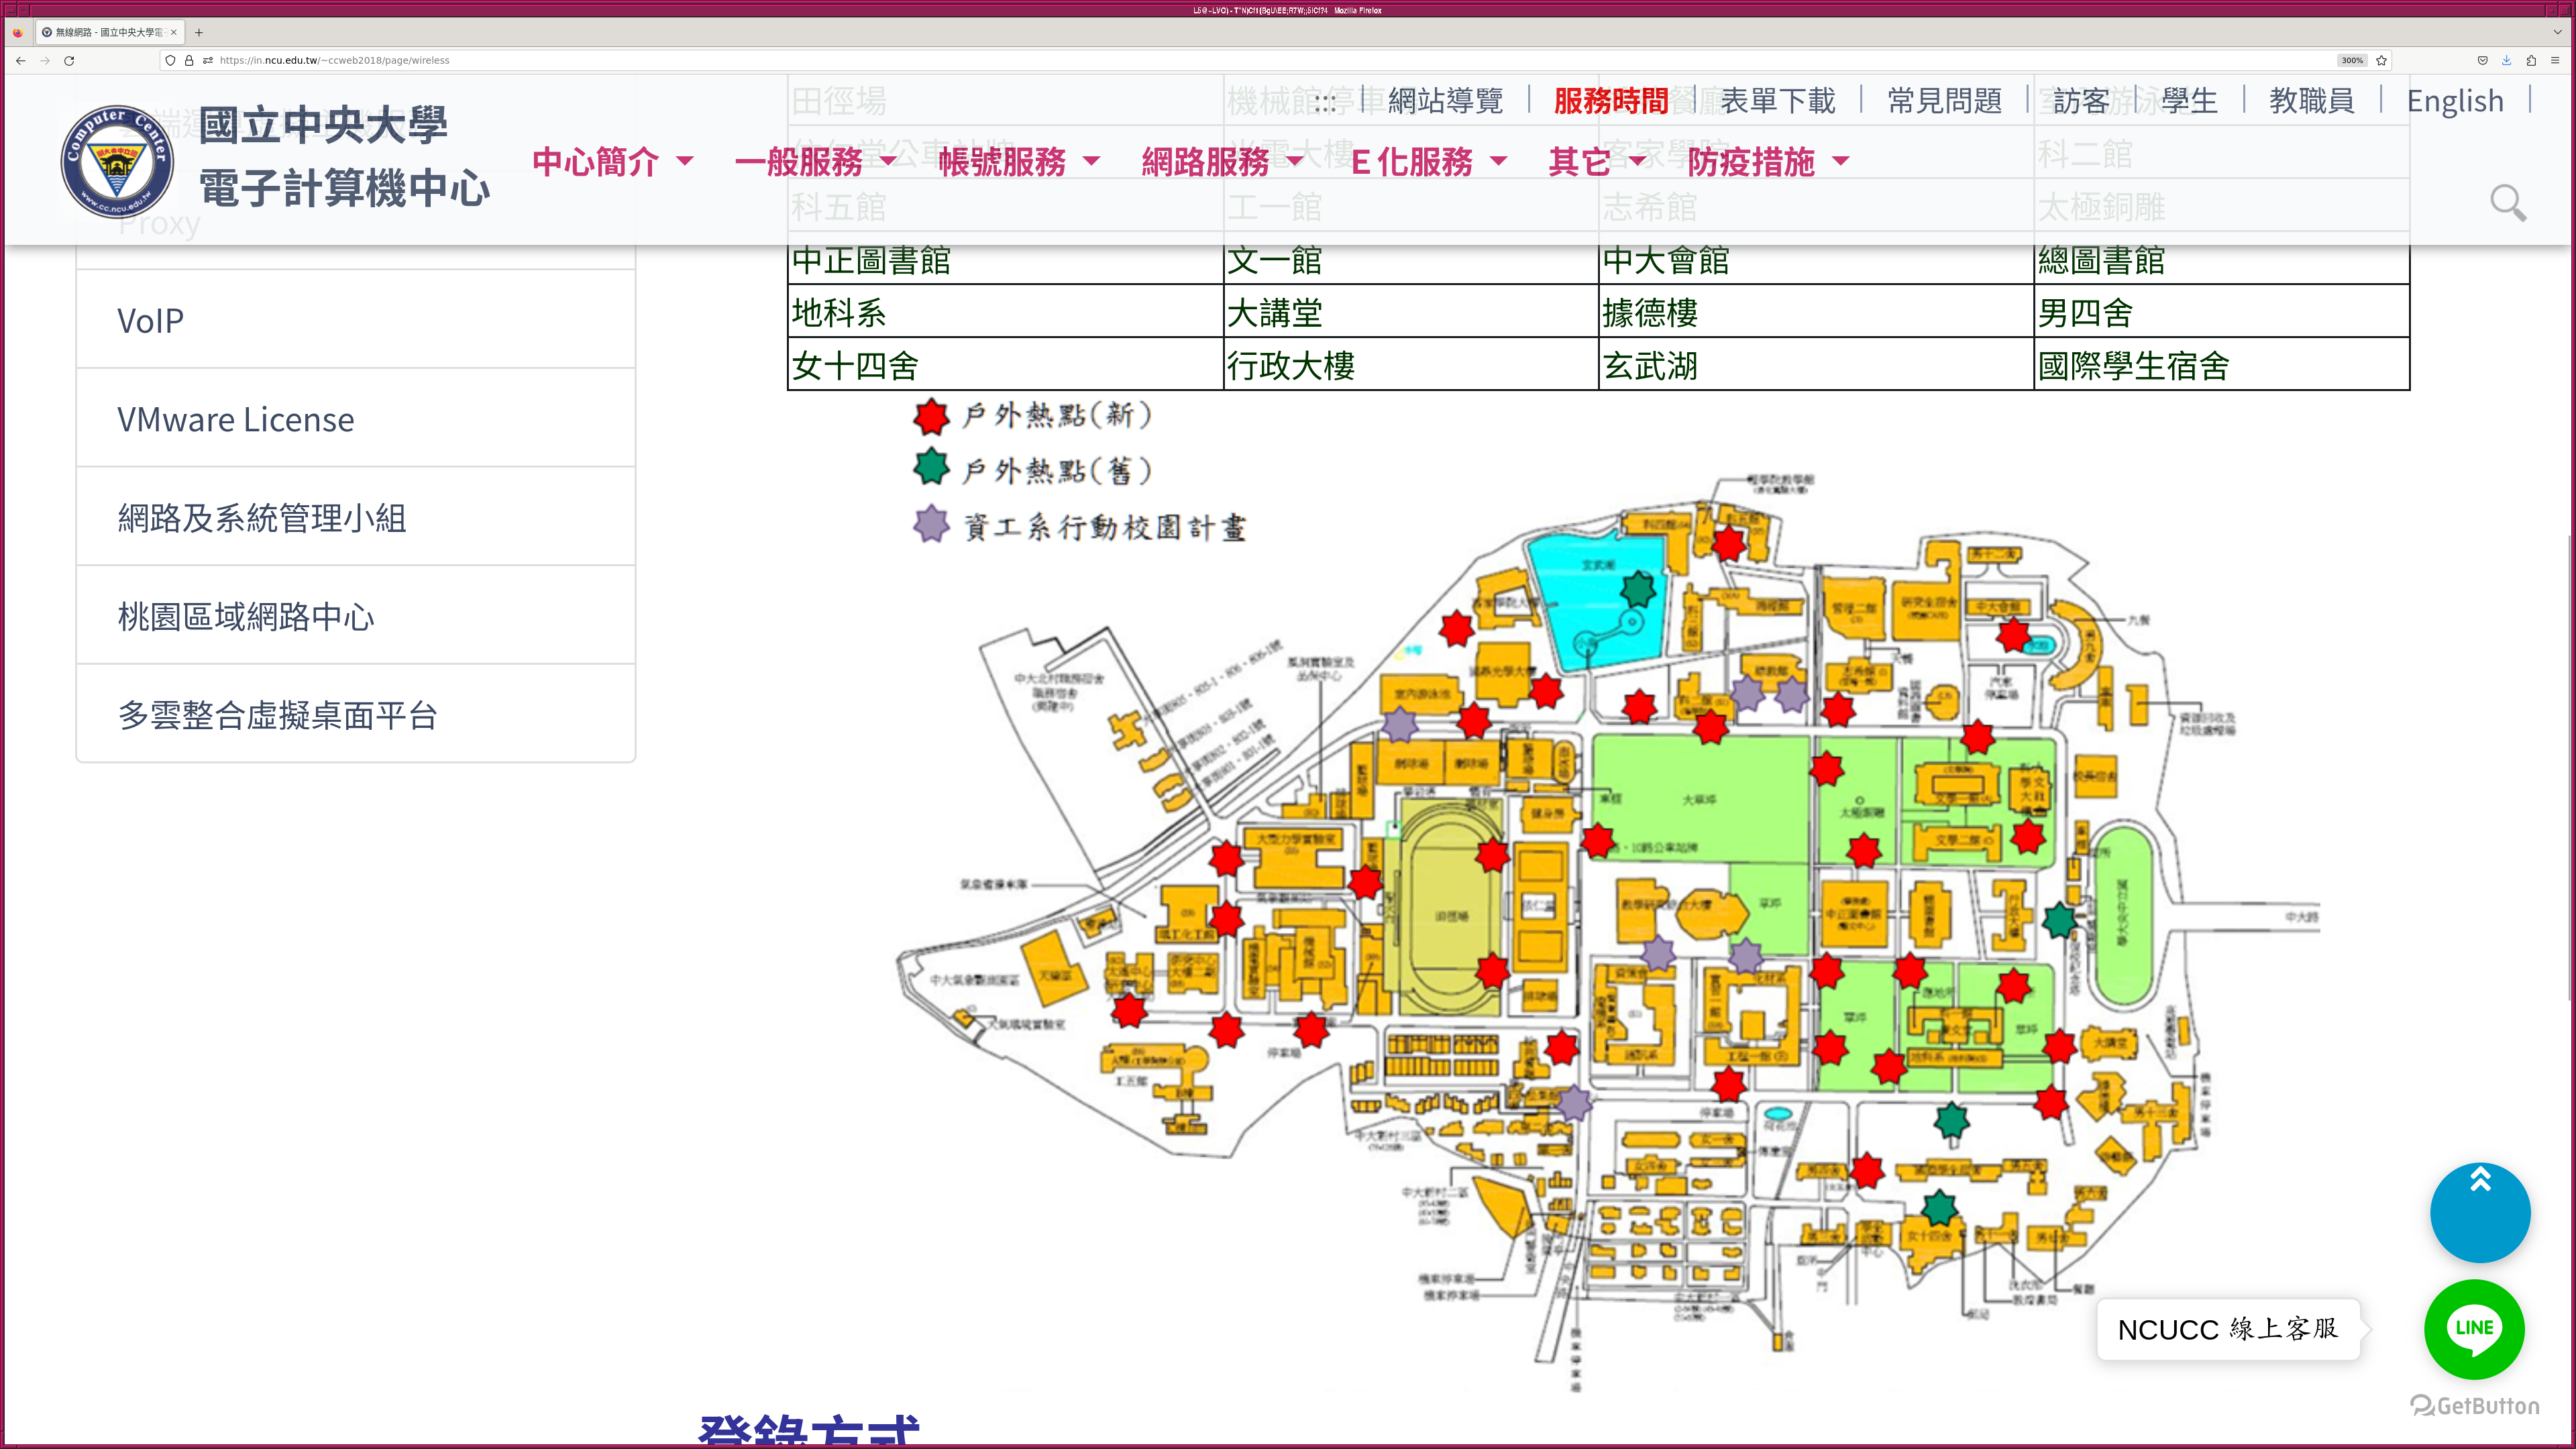Screen dimensions: 2576x1449
Task: Click the blue scroll-to-top button
Action: [x=2479, y=1212]
